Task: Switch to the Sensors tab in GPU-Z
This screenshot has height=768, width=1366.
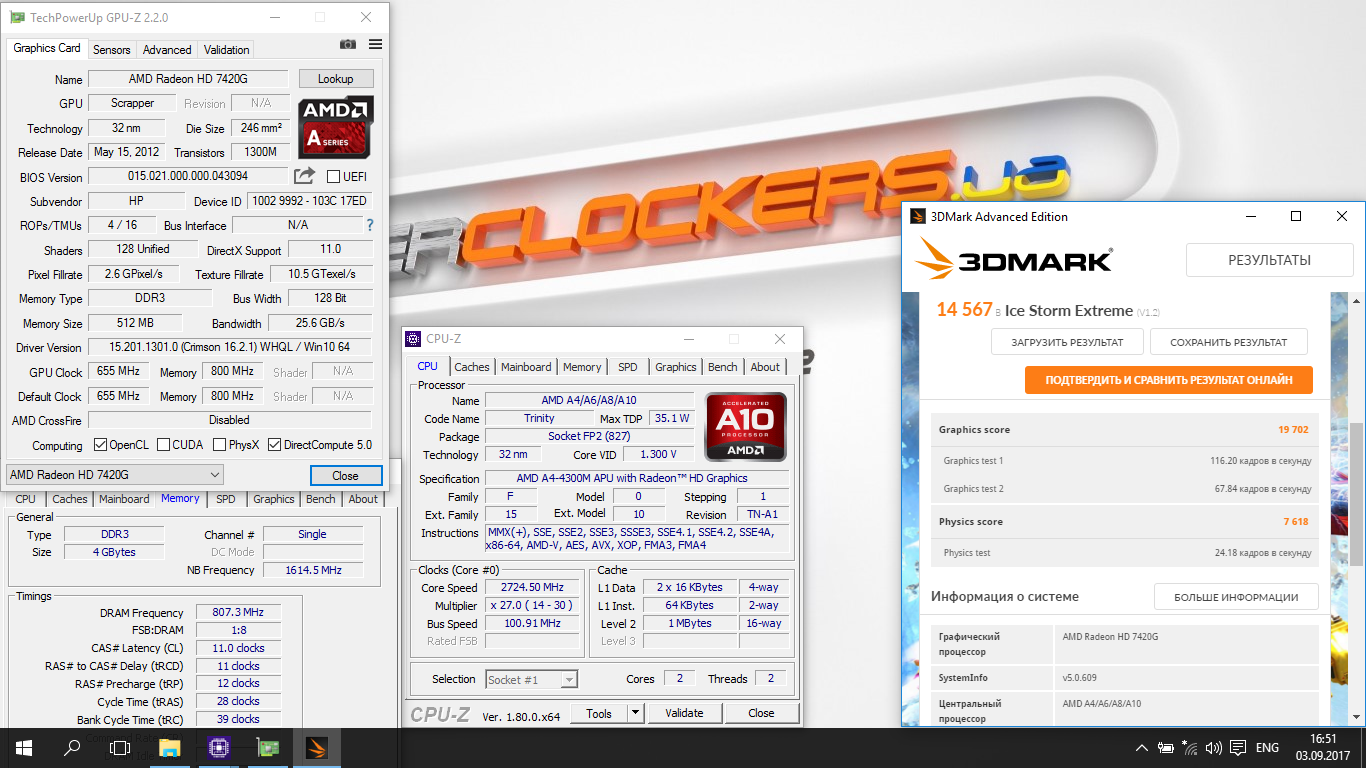Action: tap(111, 49)
